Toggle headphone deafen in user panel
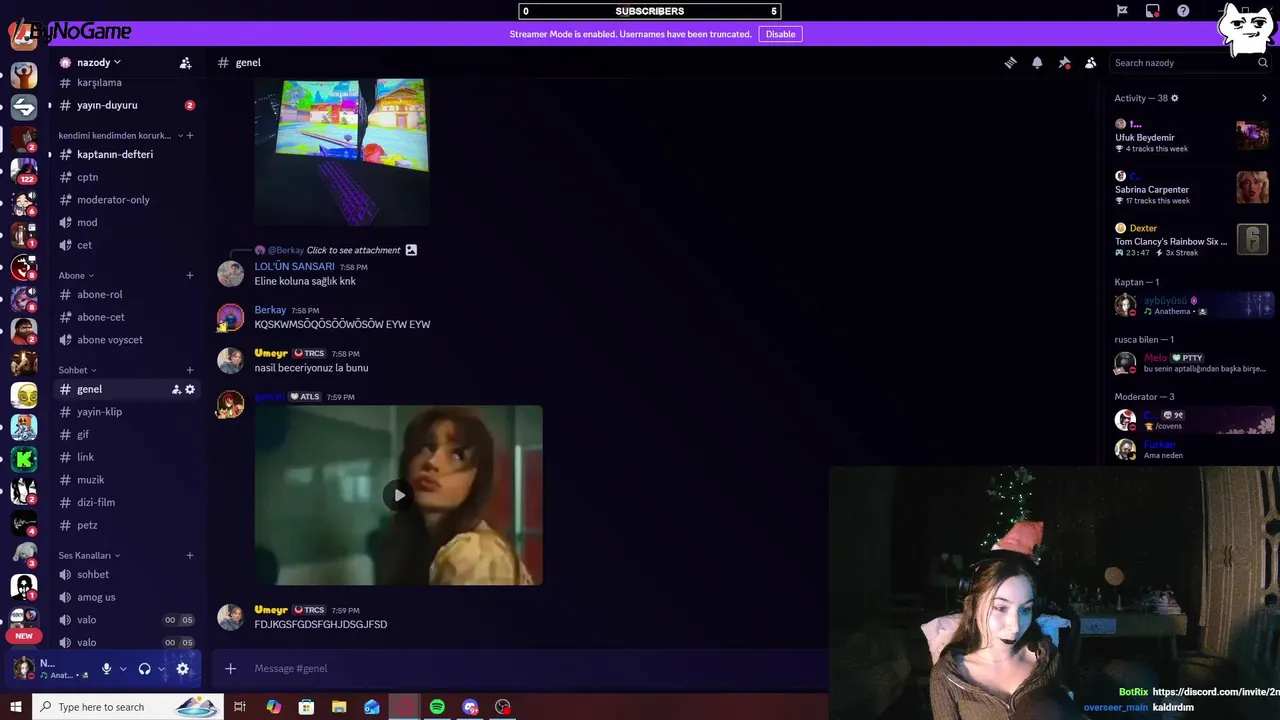 (x=144, y=669)
